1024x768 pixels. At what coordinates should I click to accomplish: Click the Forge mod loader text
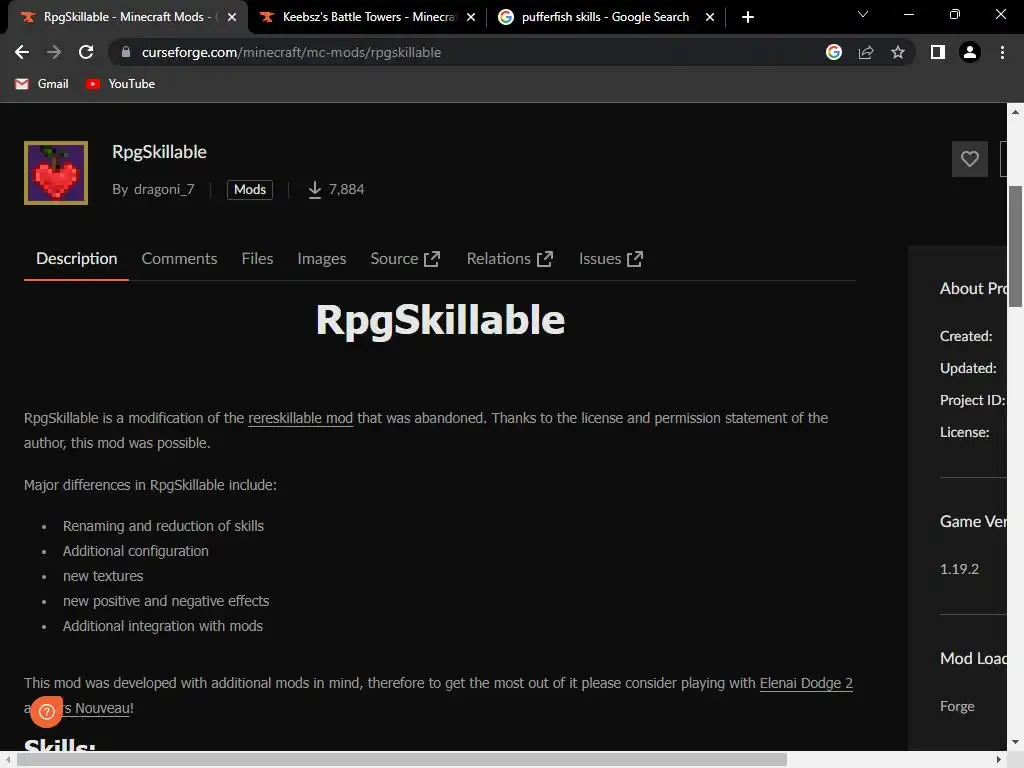[x=957, y=707]
